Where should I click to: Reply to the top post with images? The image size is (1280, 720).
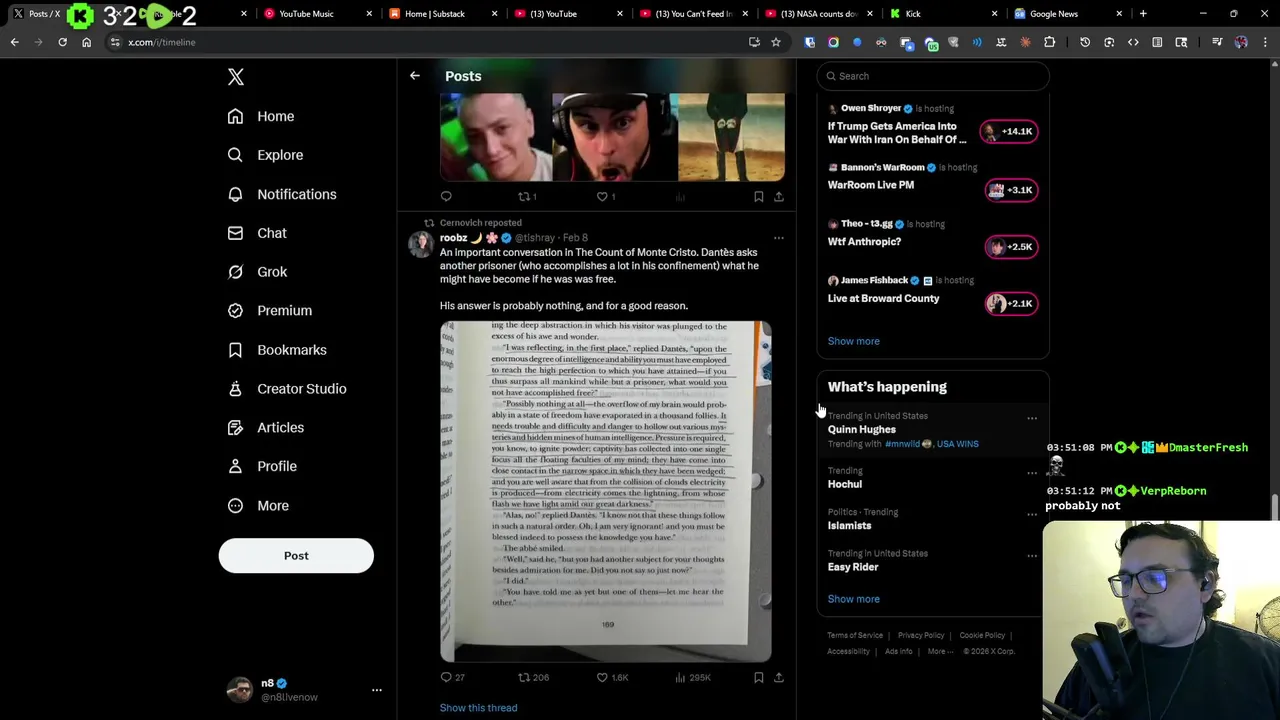446,197
